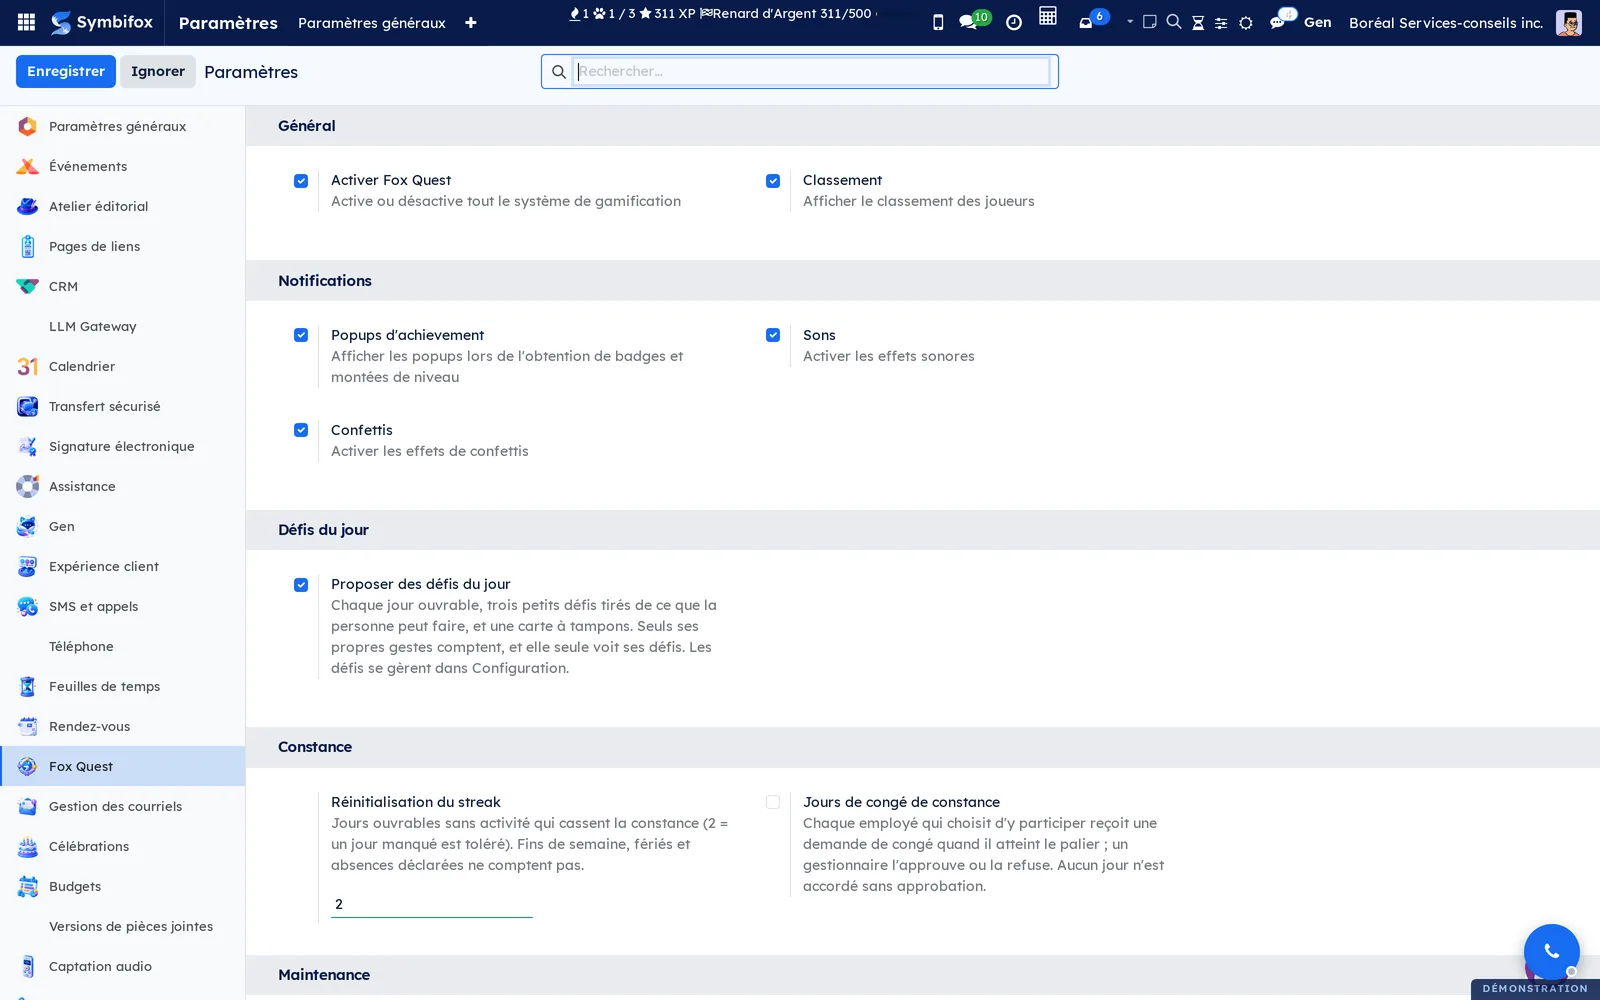
Task: Click the Renard d'Argent 311/500 XP progress
Action: coord(786,13)
